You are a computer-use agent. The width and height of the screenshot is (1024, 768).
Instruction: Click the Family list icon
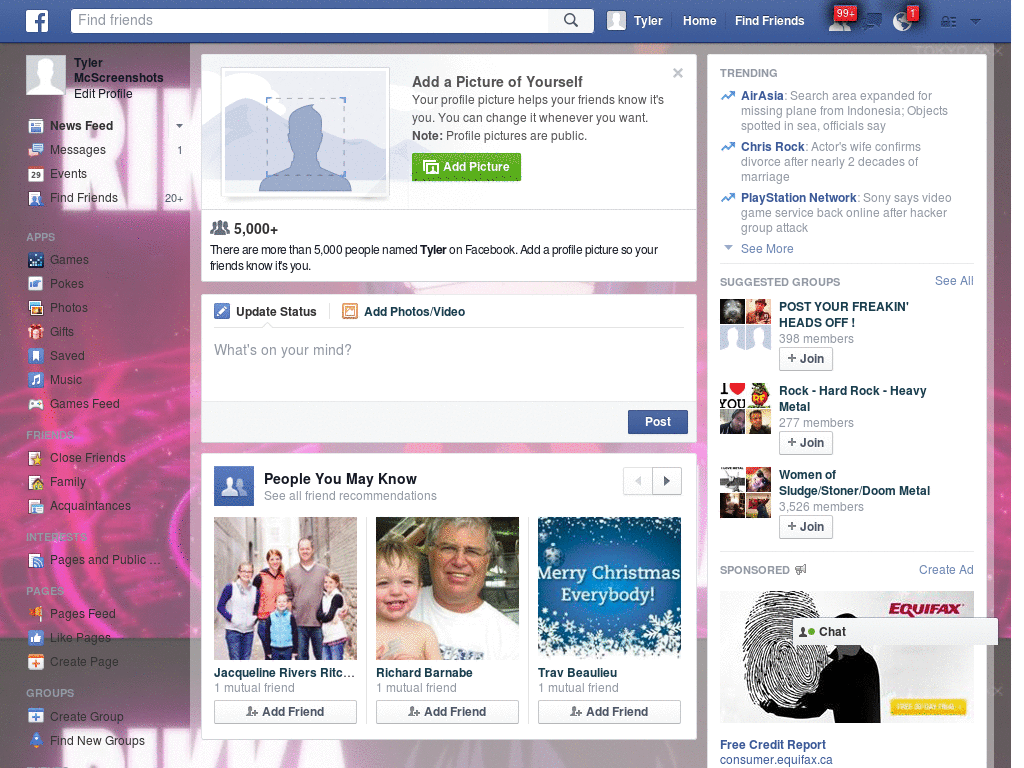[36, 482]
